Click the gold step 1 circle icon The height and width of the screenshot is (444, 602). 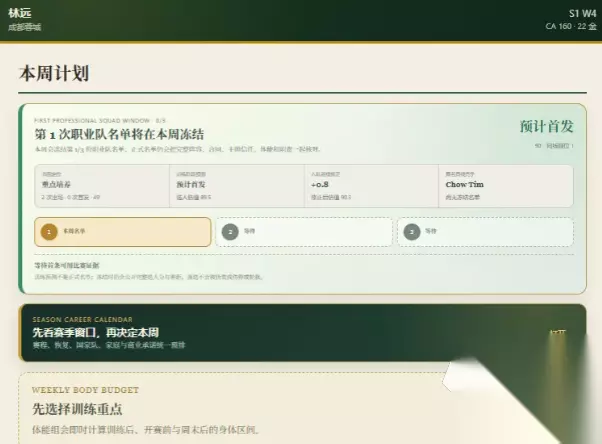[49, 232]
